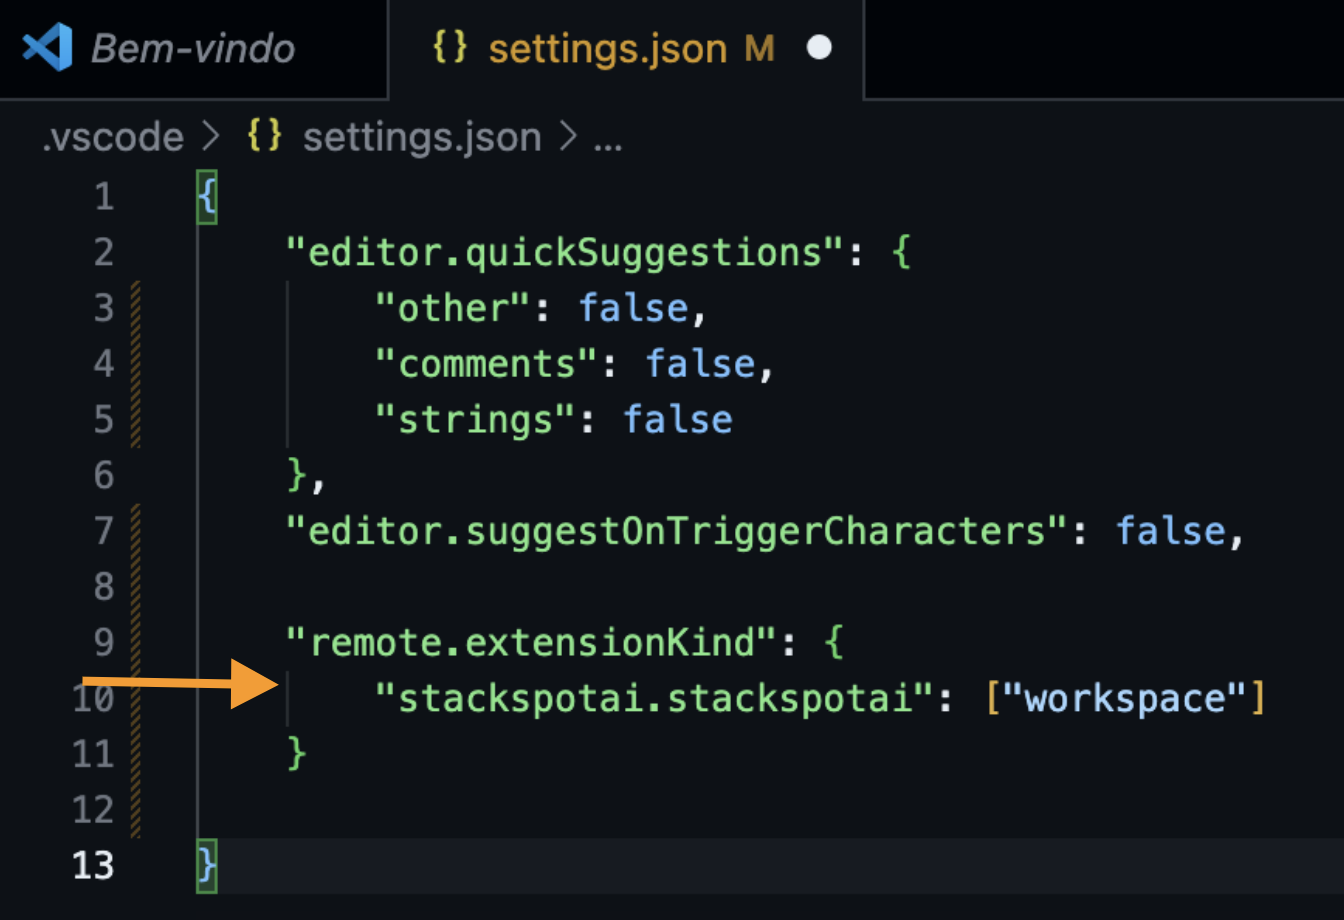Click the VS Code logo on Bem-vindo tab
1344x920 pixels.
47,48
